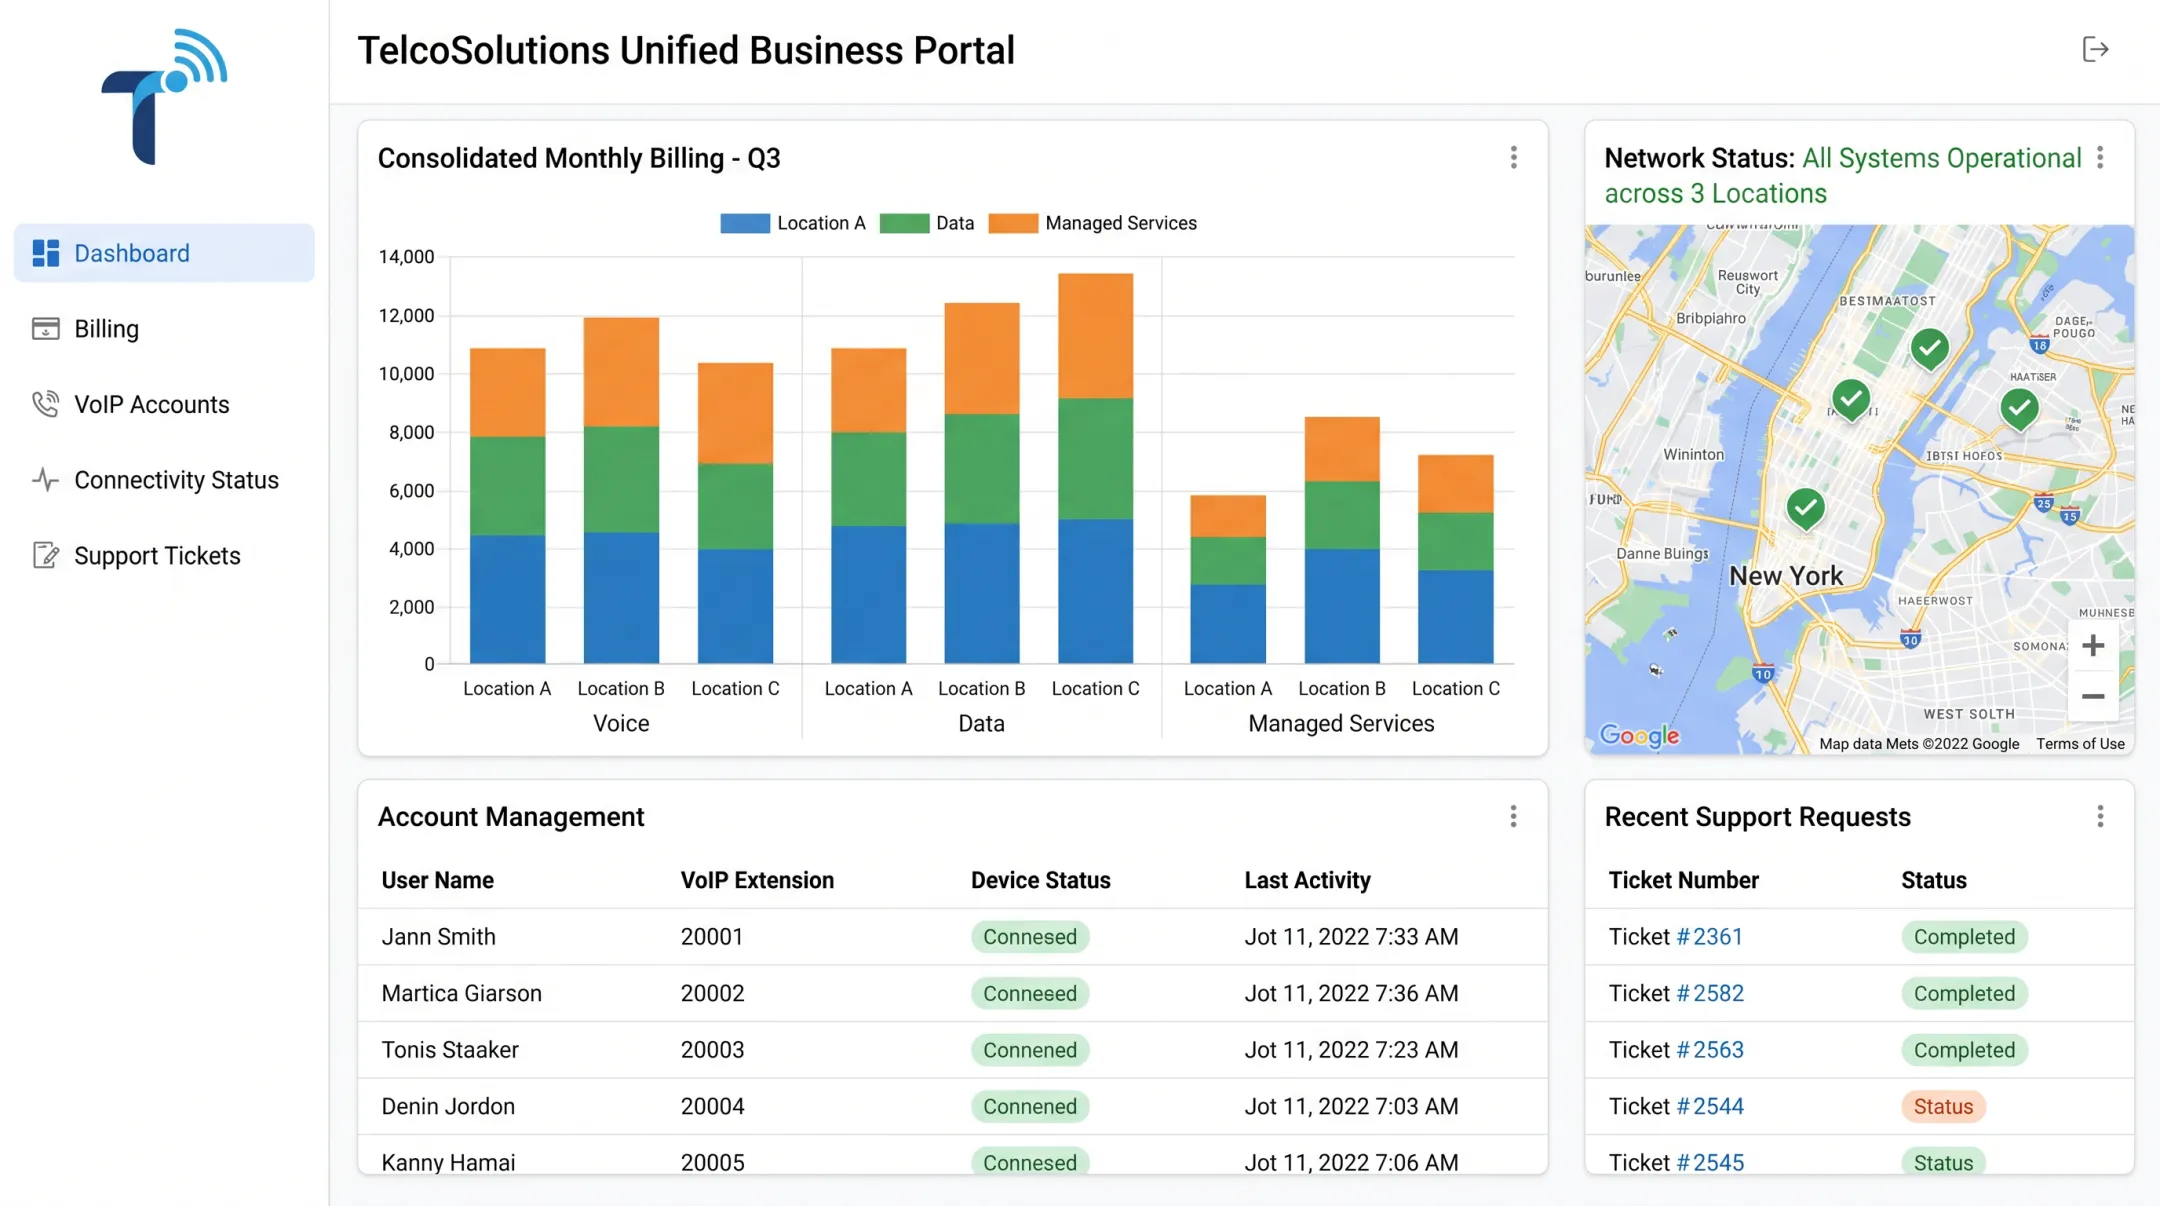Image resolution: width=2160 pixels, height=1206 pixels.
Task: Toggle Managed Services orange legend swatch
Action: (1013, 223)
